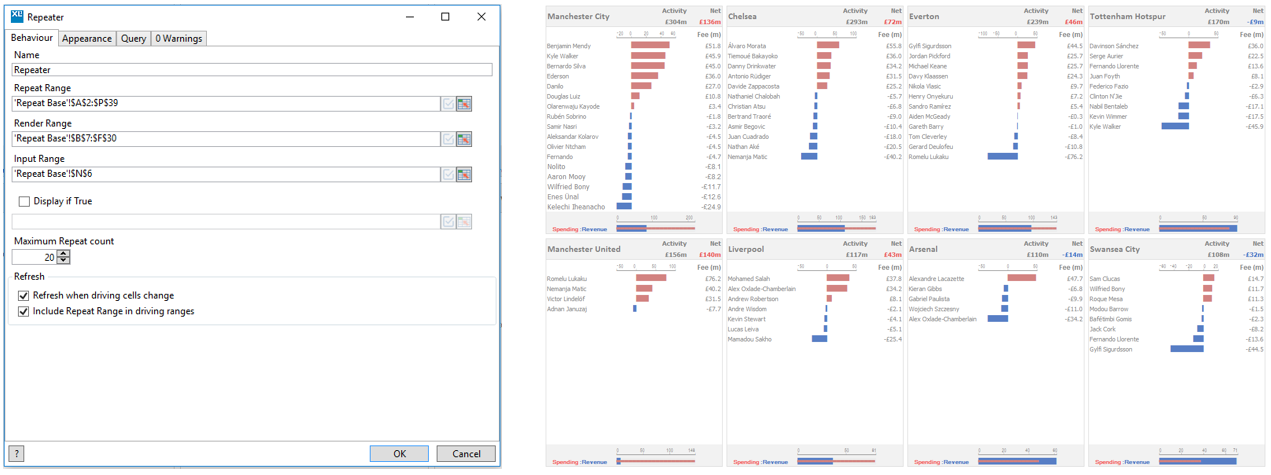Click Kelechi Iheanacho in the Manchester City list
The image size is (1271, 475).
pyautogui.click(x=576, y=207)
